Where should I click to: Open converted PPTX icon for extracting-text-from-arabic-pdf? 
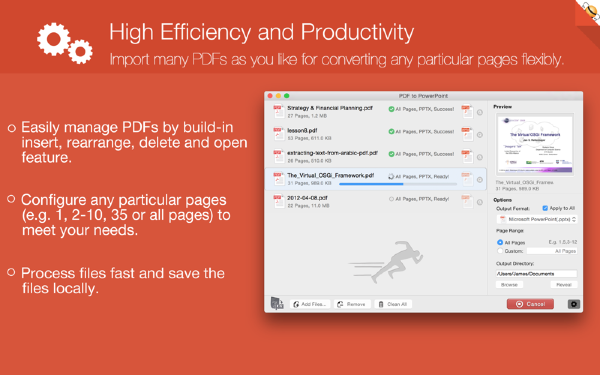[467, 157]
